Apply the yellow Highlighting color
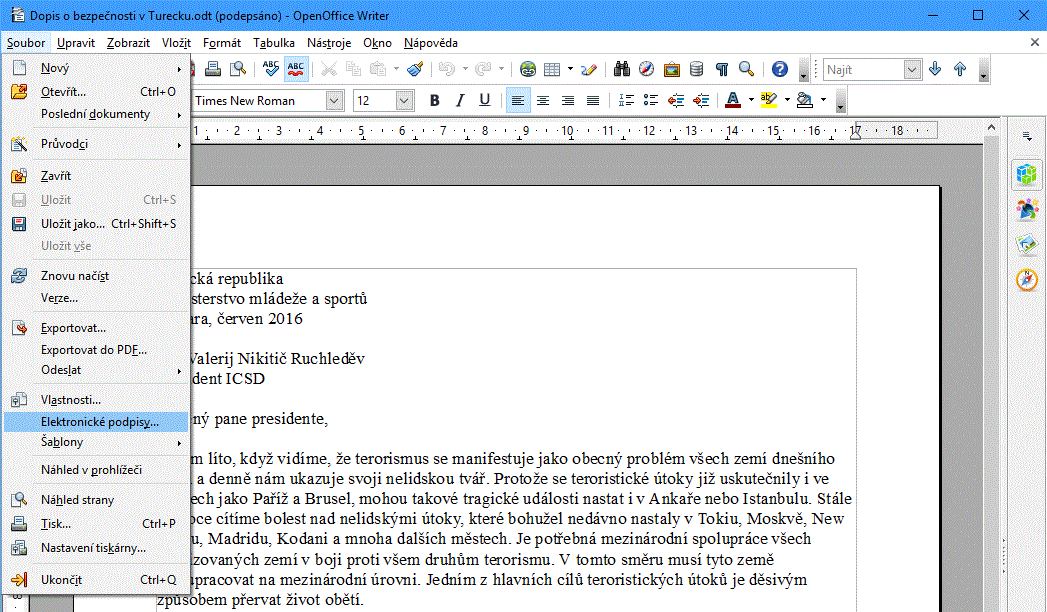 (769, 100)
